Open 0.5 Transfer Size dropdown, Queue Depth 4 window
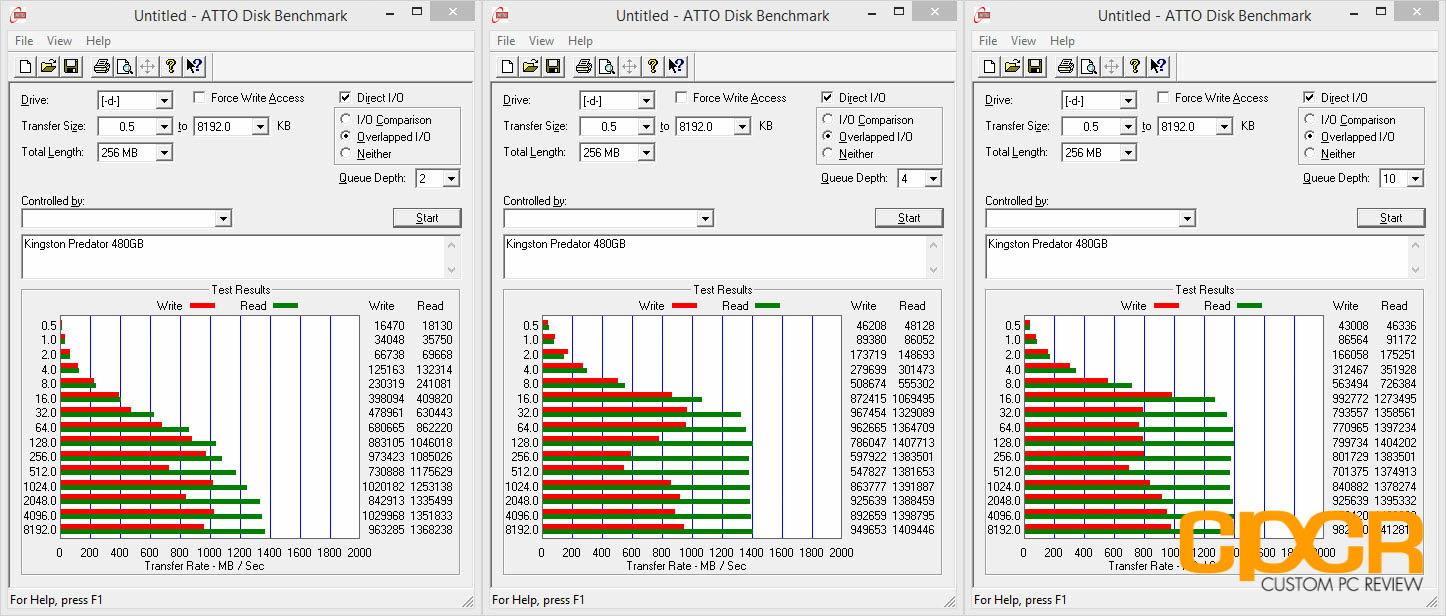Screen dimensions: 1446x616 [x=646, y=126]
